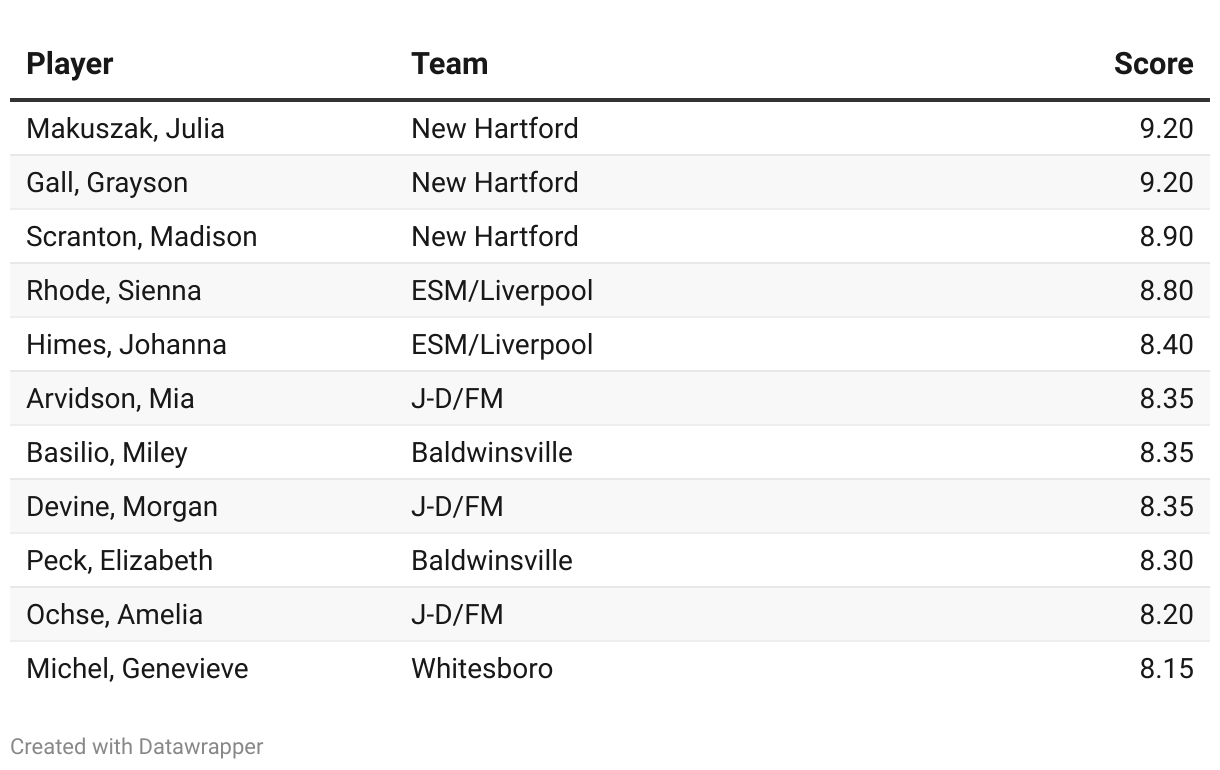The width and height of the screenshot is (1220, 770).
Task: Click the 8.80 score for Rhode
Action: (1166, 291)
